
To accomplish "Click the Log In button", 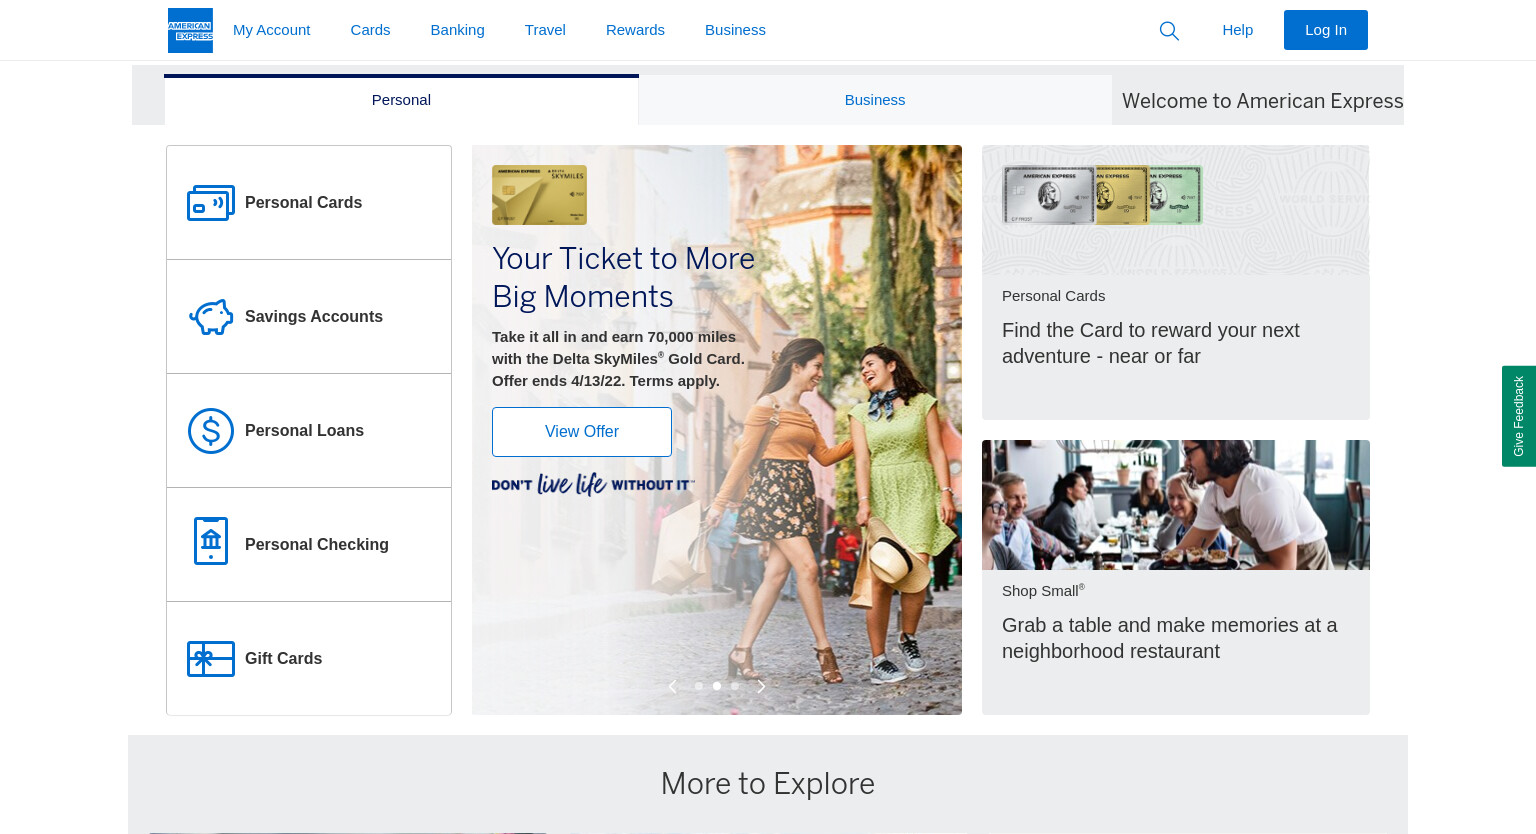I will (1326, 30).
